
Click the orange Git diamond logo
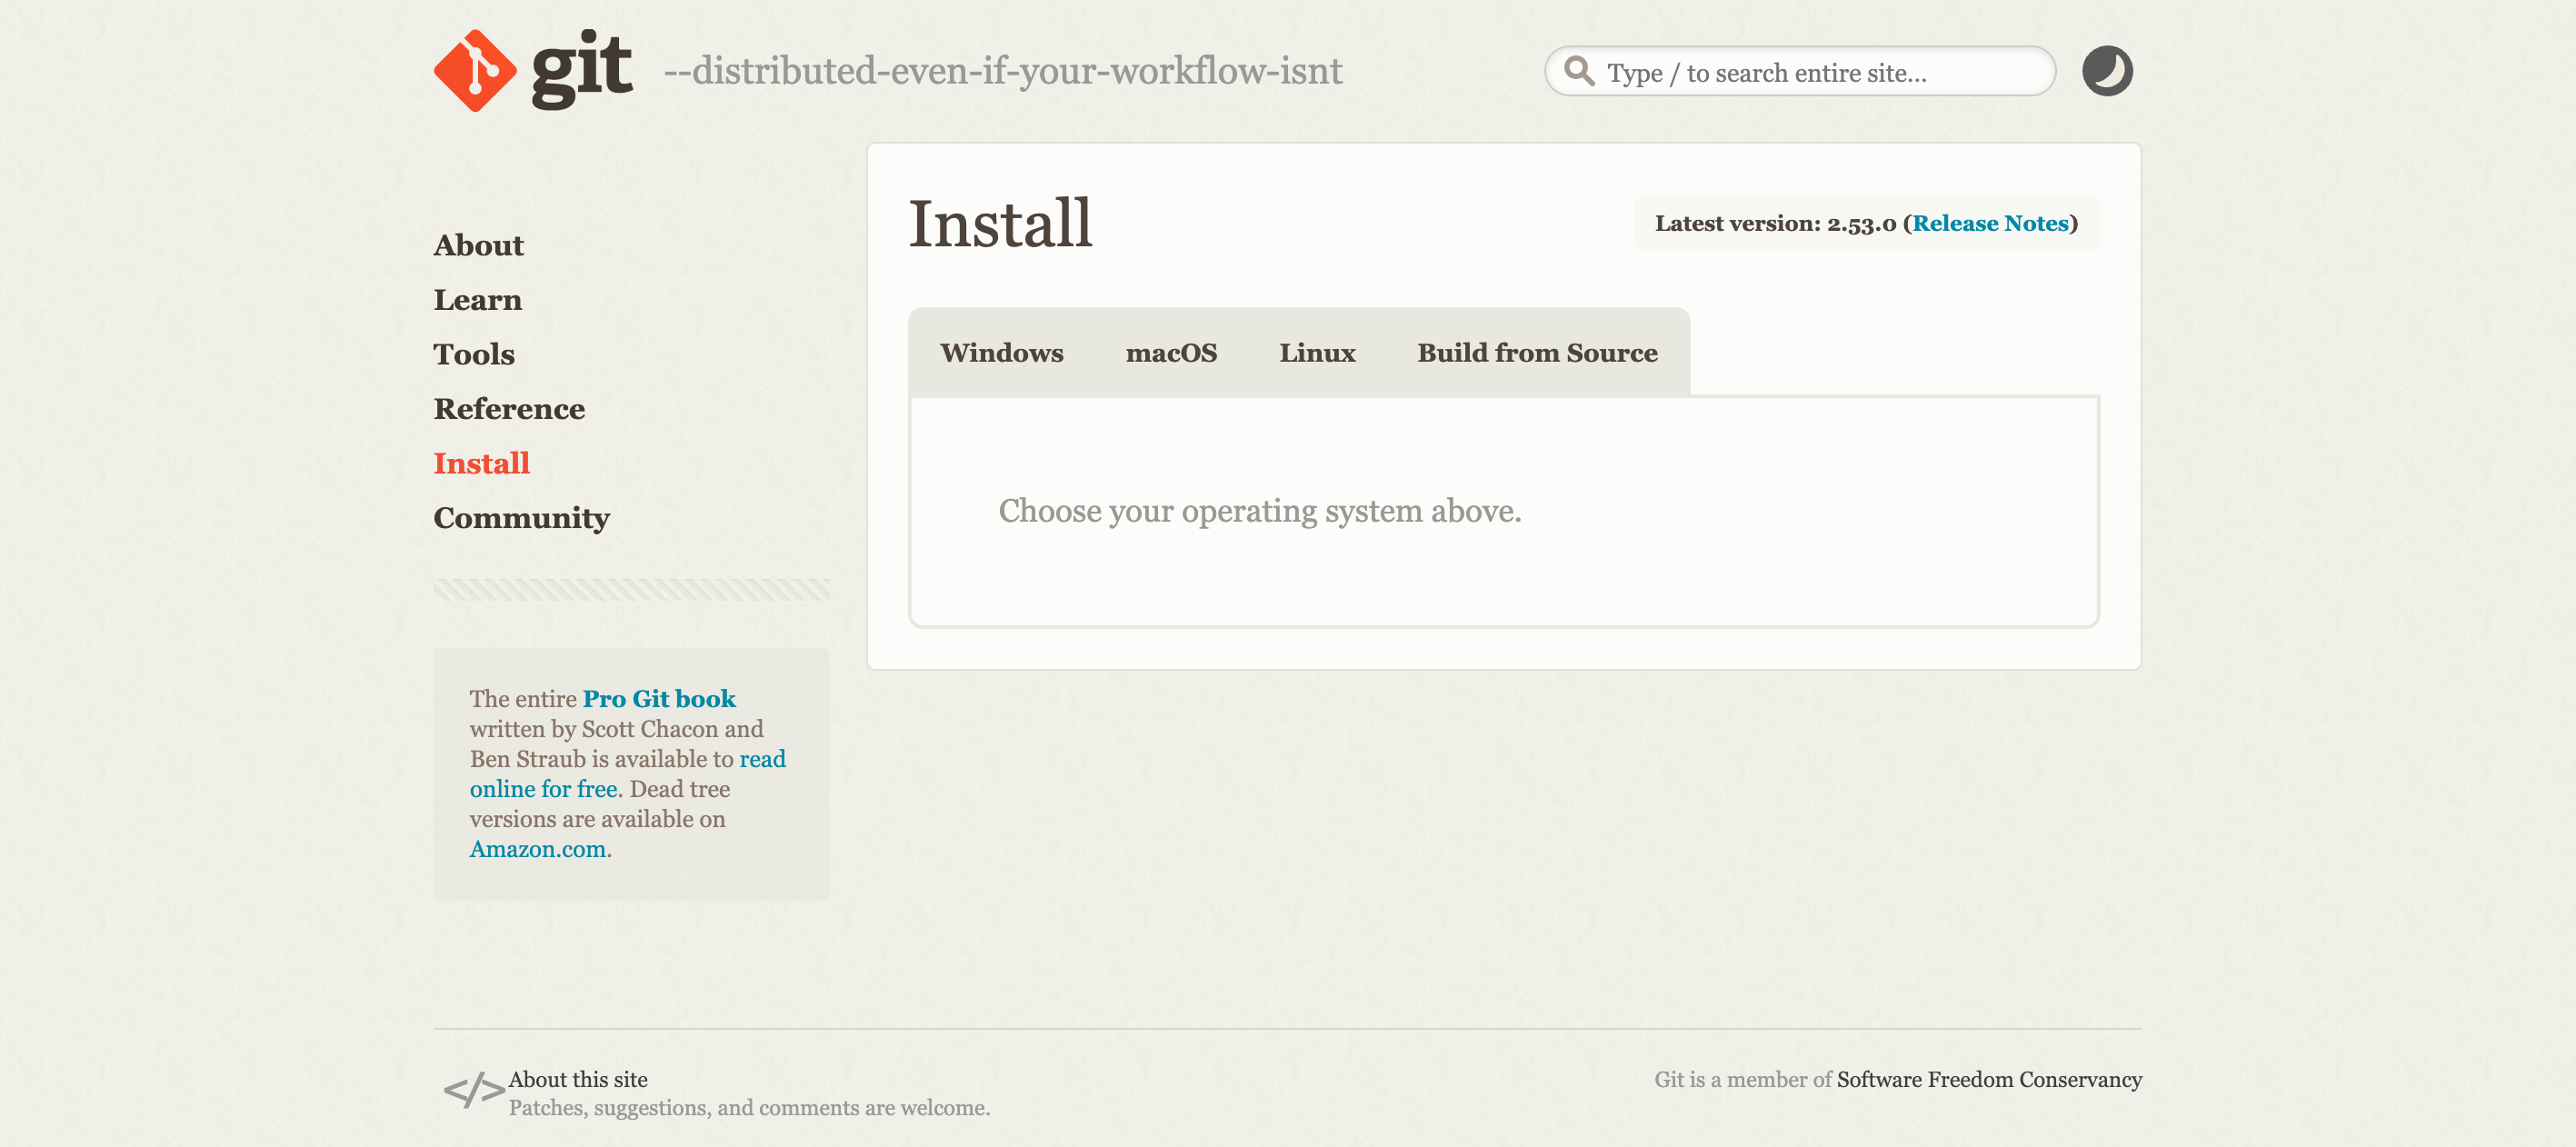475,71
